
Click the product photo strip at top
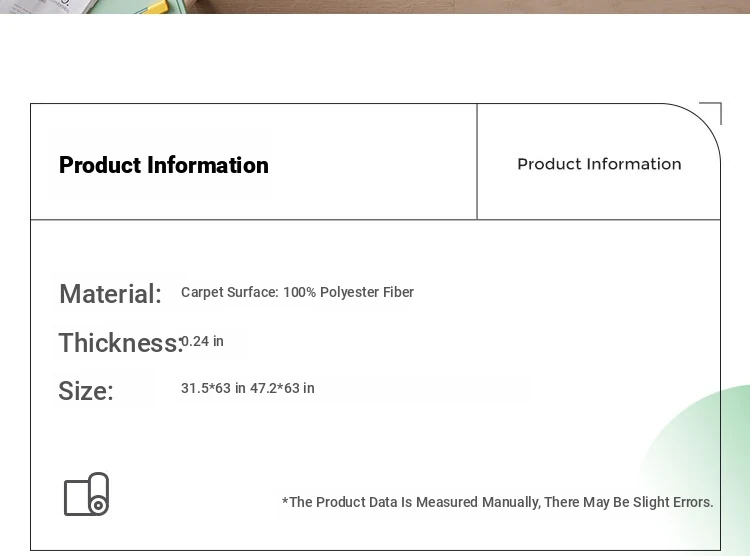tap(375, 7)
